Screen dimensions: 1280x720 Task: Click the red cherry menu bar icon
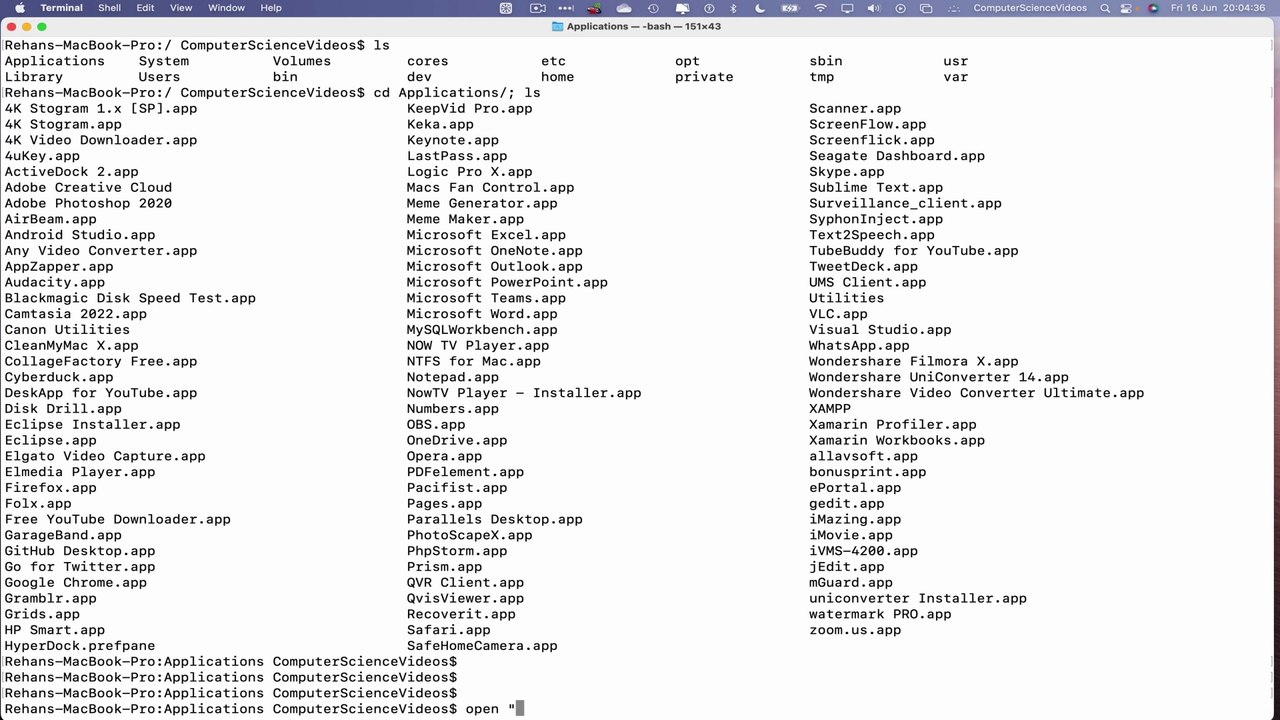click(596, 8)
